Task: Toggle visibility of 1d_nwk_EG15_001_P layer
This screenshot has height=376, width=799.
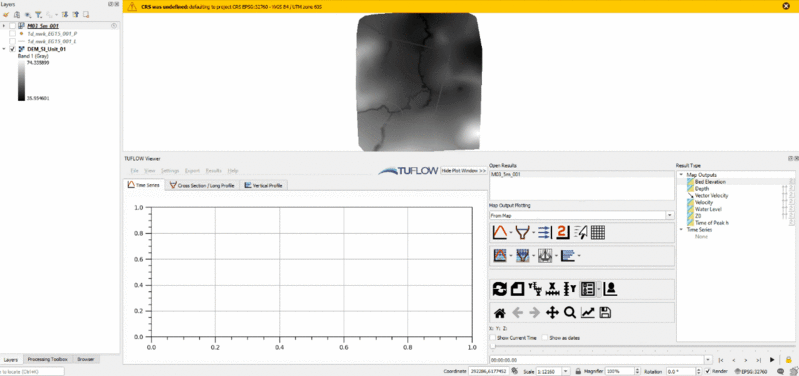Action: click(12, 33)
